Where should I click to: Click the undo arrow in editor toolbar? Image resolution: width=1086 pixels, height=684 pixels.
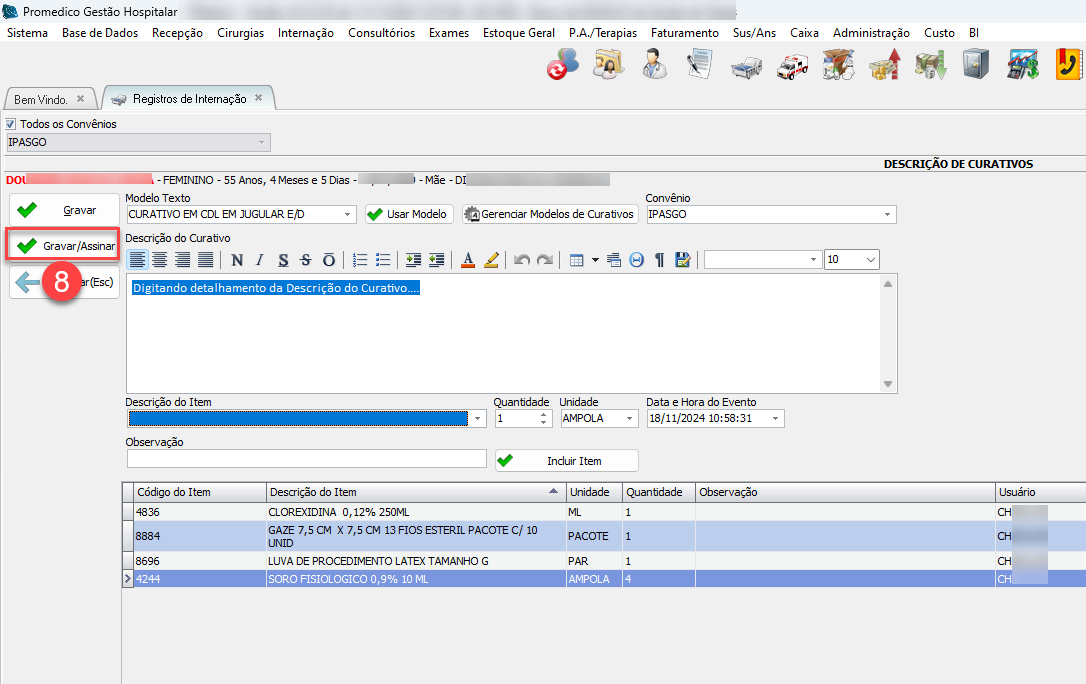pyautogui.click(x=521, y=260)
